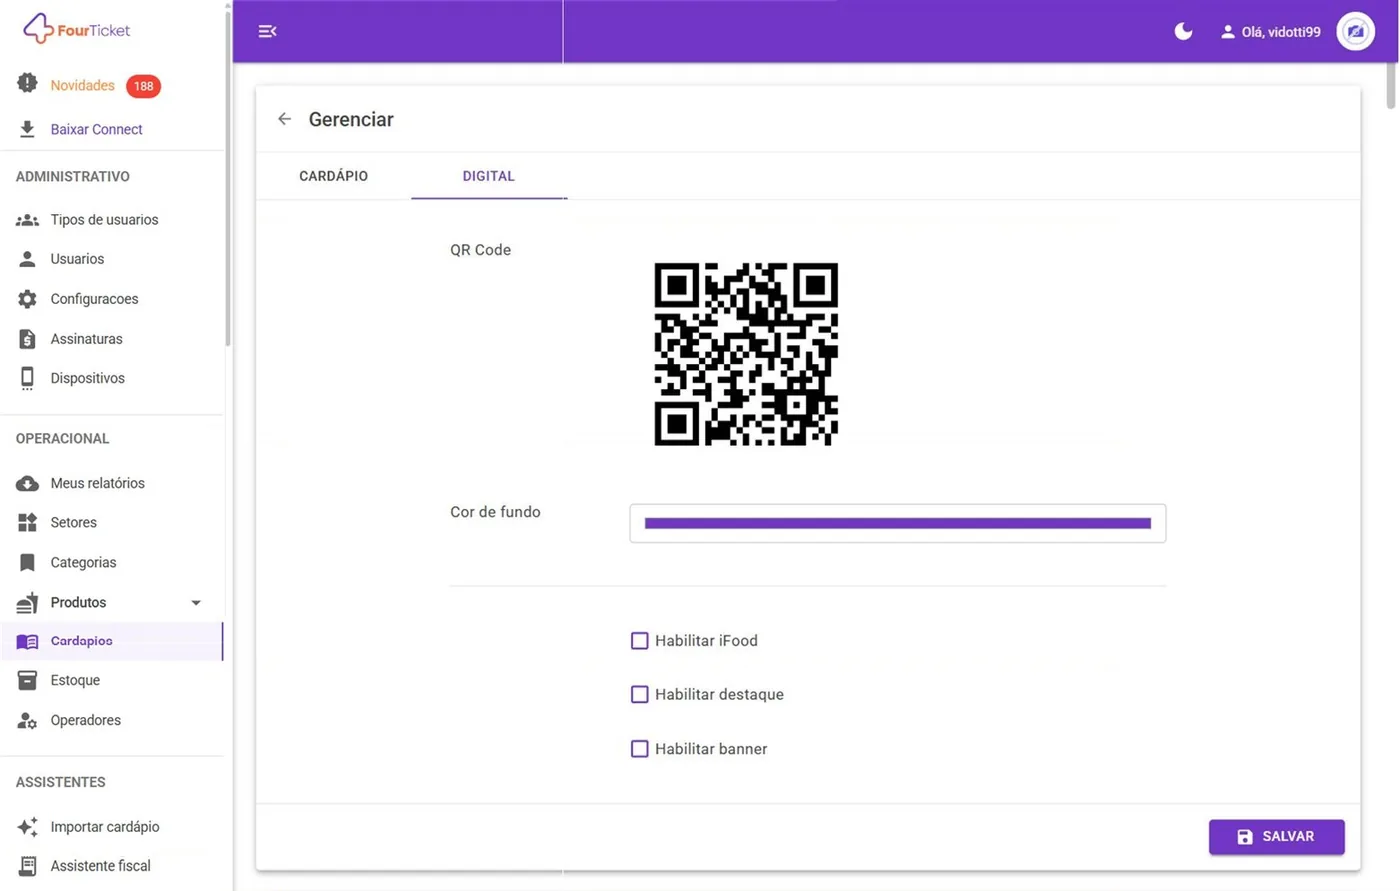This screenshot has height=891, width=1400.
Task: Open Importar cardápio assistant
Action: click(105, 827)
